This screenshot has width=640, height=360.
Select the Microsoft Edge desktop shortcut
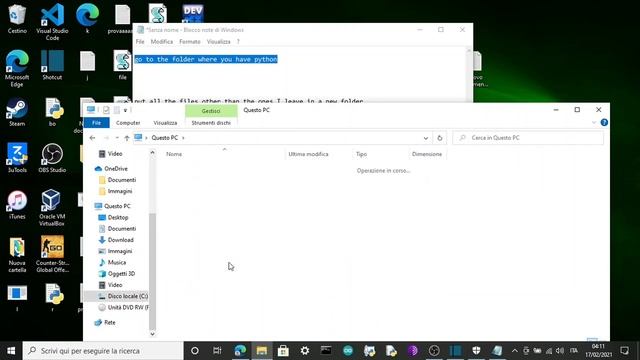17,68
